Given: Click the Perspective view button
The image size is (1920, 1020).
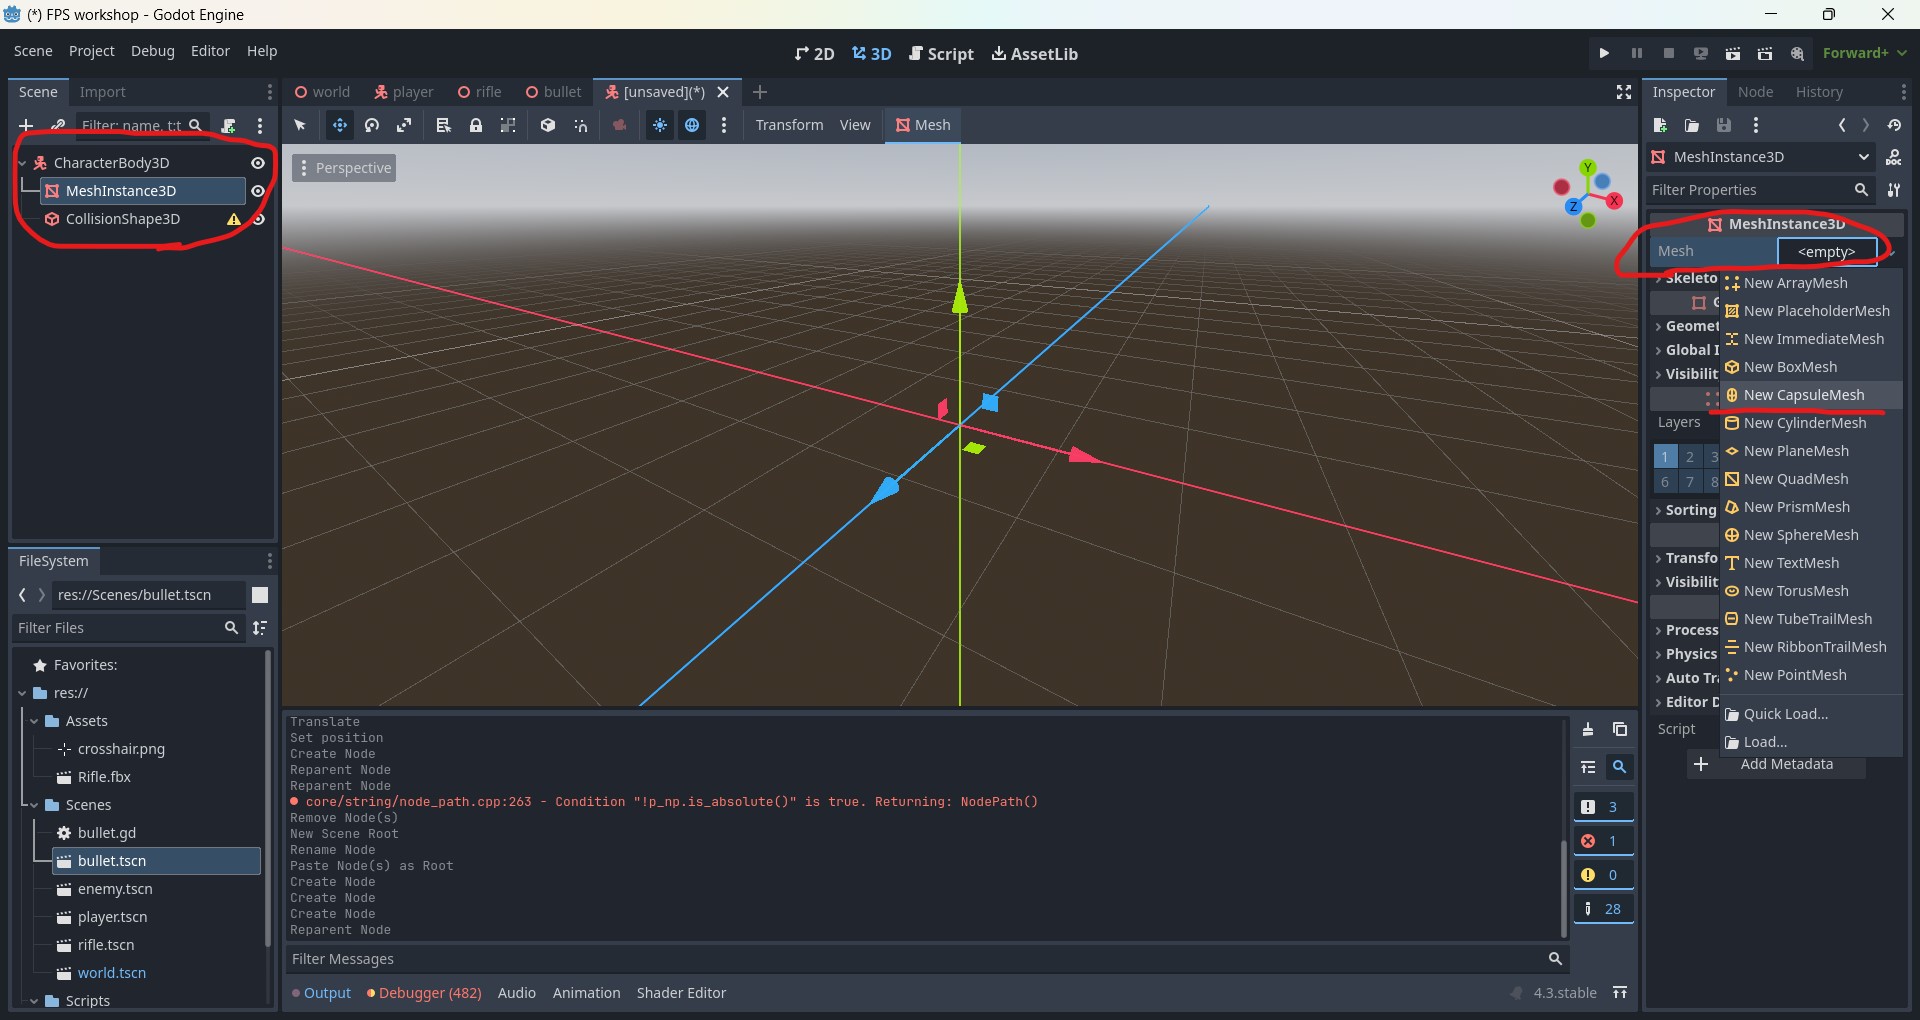Looking at the screenshot, I should click(x=344, y=168).
